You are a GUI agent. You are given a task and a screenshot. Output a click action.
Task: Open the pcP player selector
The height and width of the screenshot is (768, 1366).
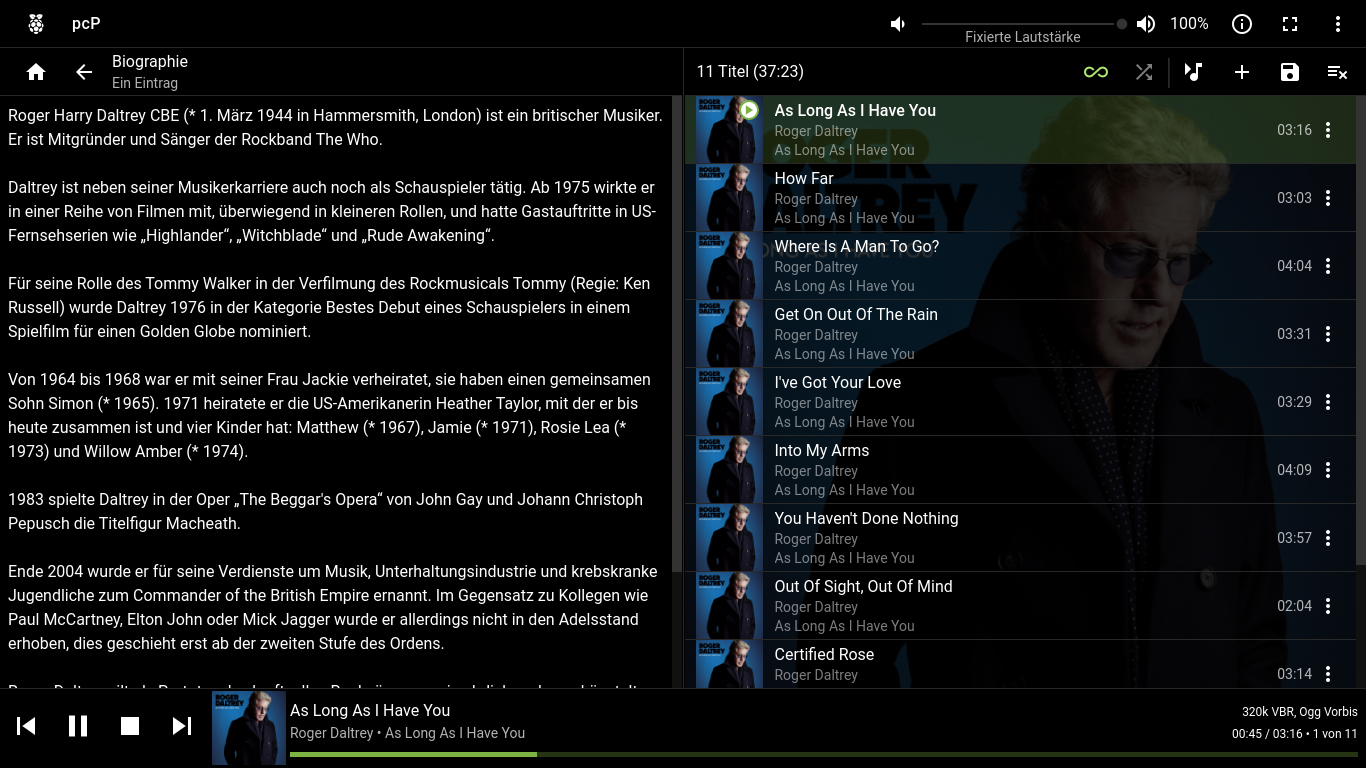[86, 24]
